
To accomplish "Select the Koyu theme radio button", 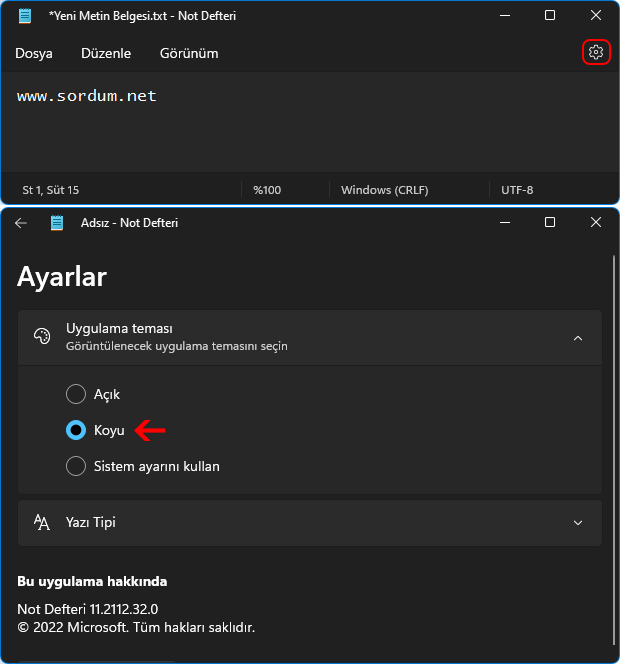I will [x=76, y=430].
